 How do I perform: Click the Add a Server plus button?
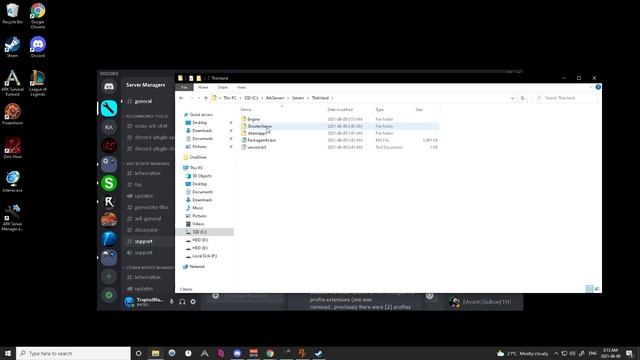109,276
